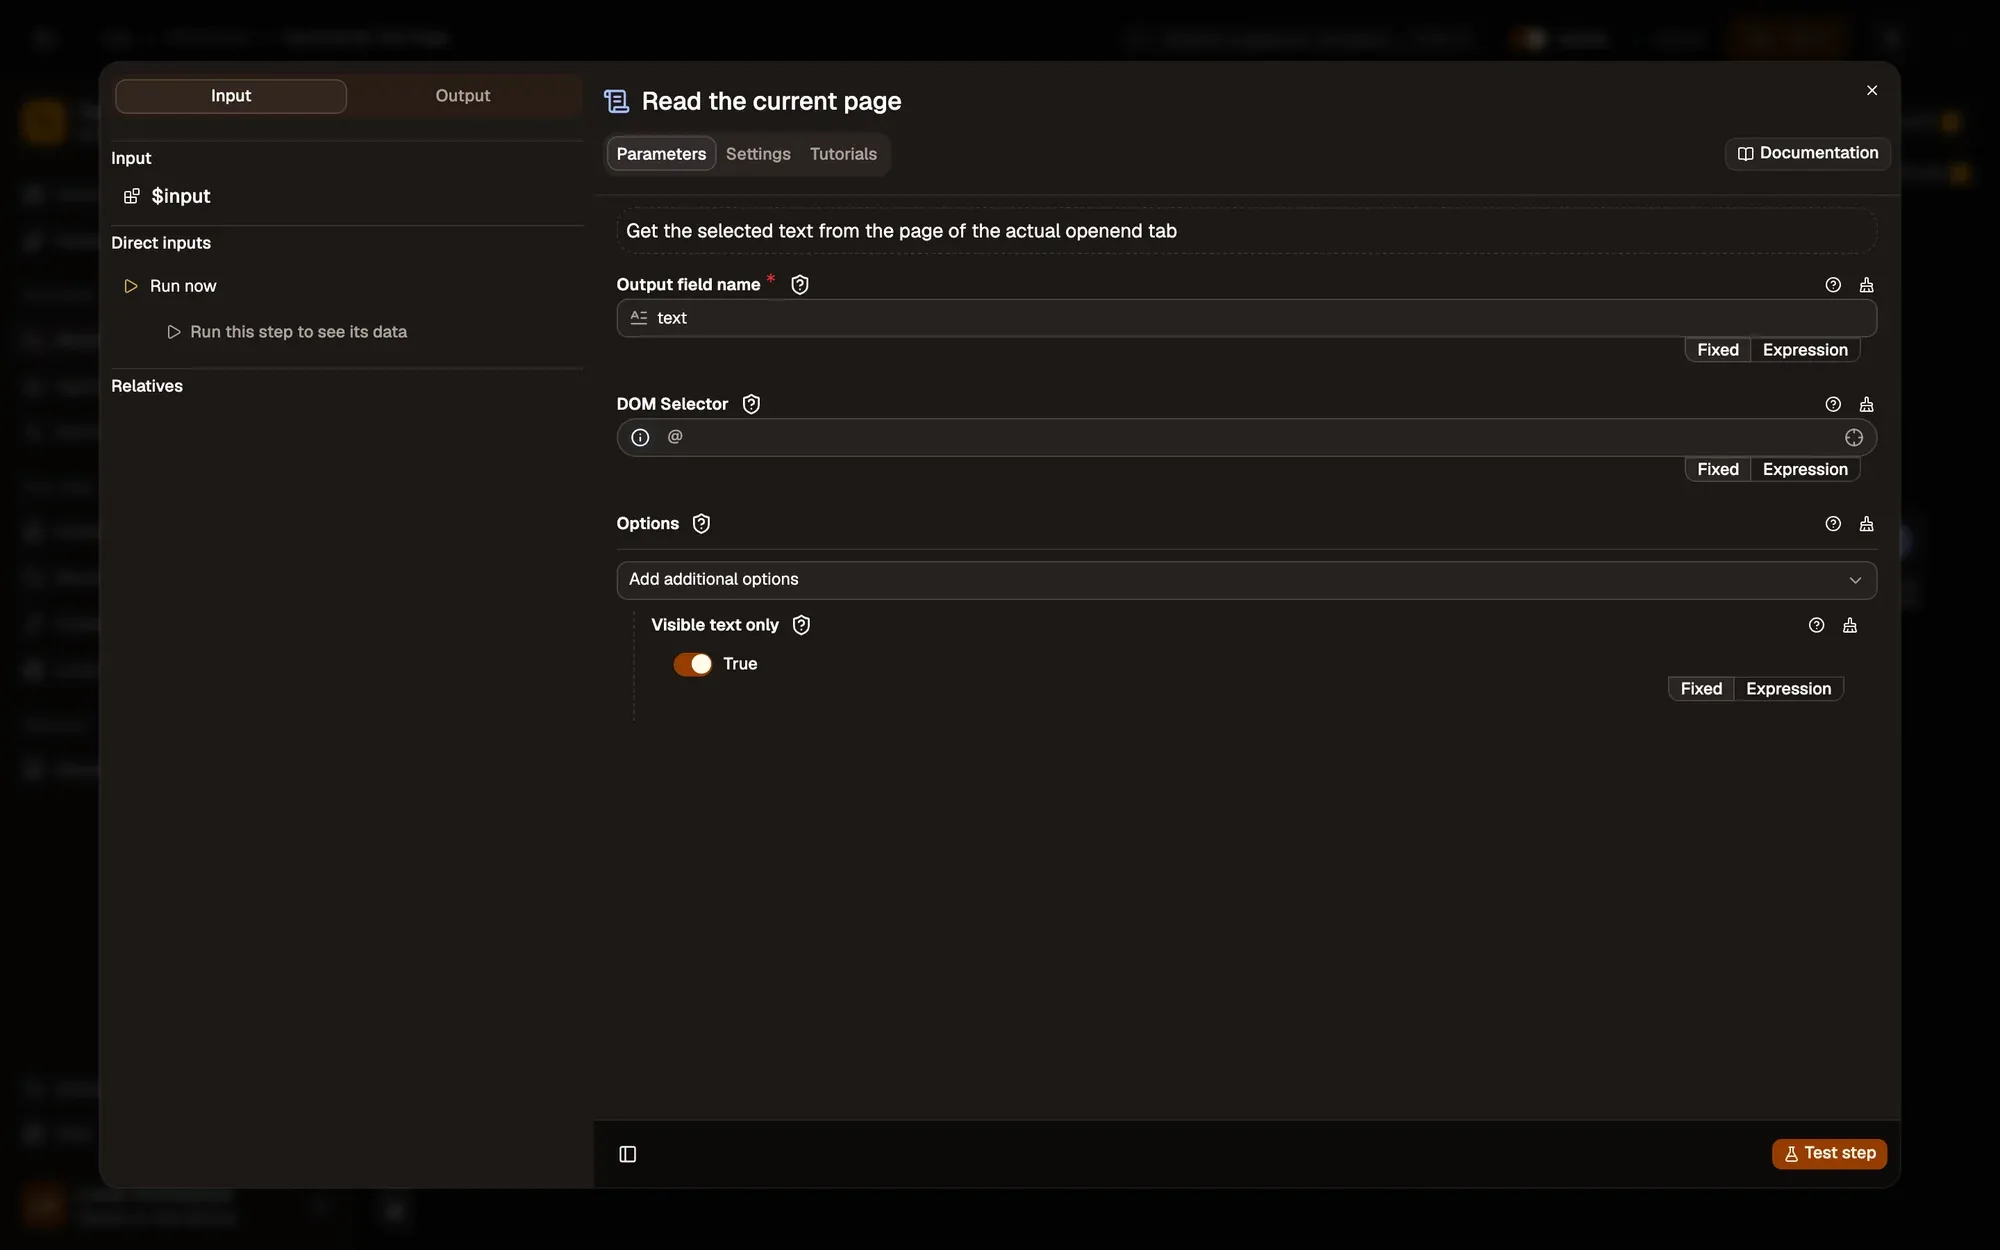Open question mark help for DOM Selector row
Image resolution: width=2000 pixels, height=1250 pixels.
1833,404
